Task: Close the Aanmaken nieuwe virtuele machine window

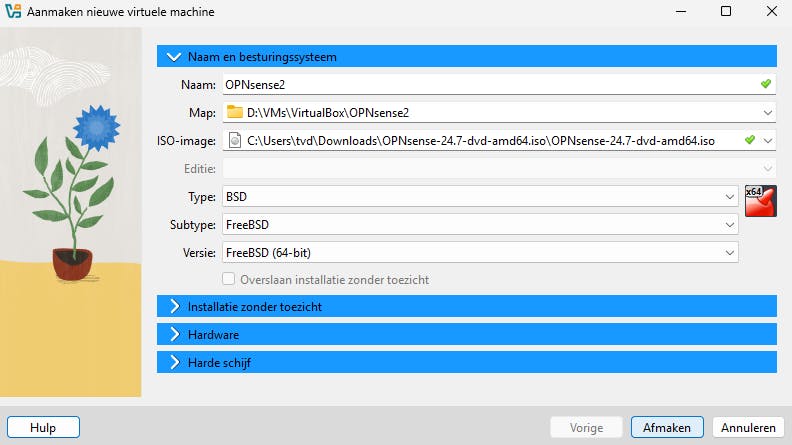Action: (772, 11)
